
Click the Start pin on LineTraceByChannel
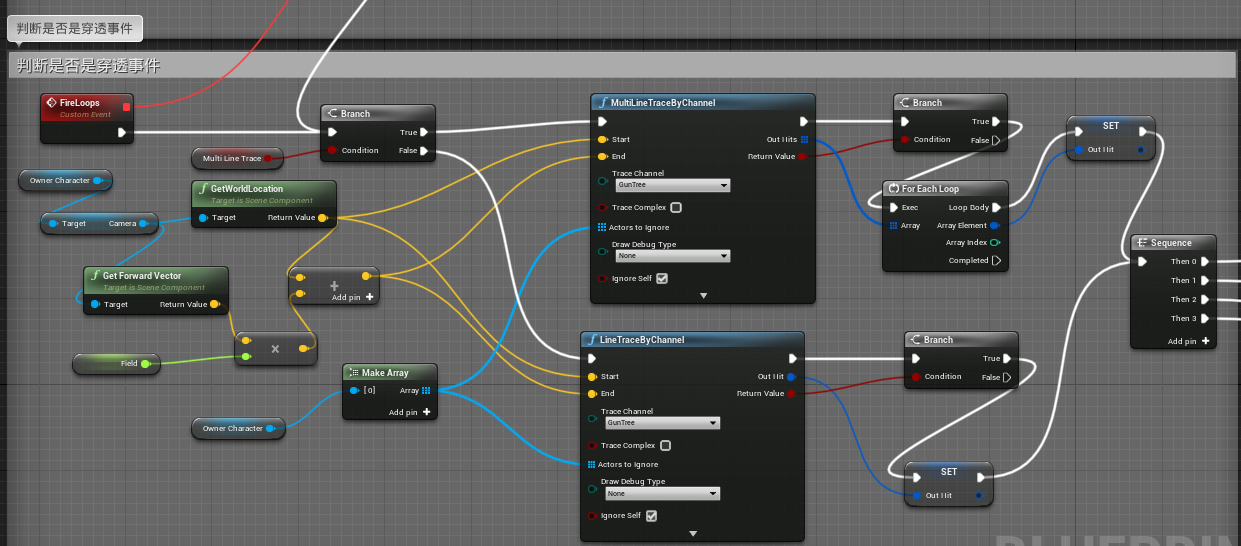(591, 377)
